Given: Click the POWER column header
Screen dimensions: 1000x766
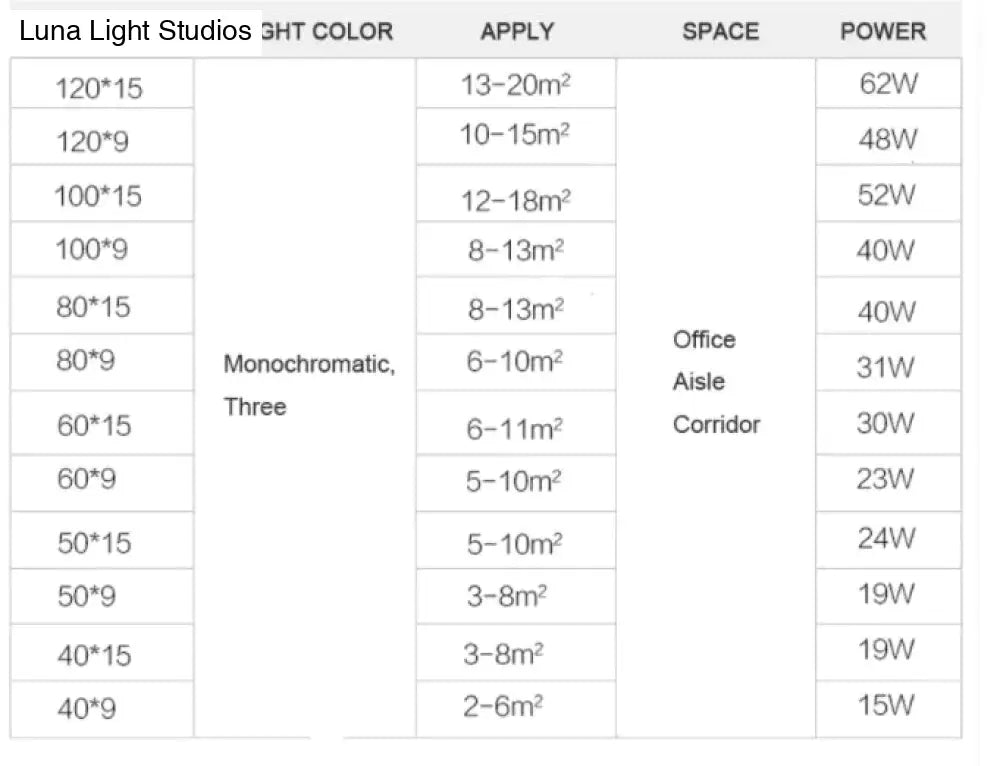Looking at the screenshot, I should pos(883,31).
